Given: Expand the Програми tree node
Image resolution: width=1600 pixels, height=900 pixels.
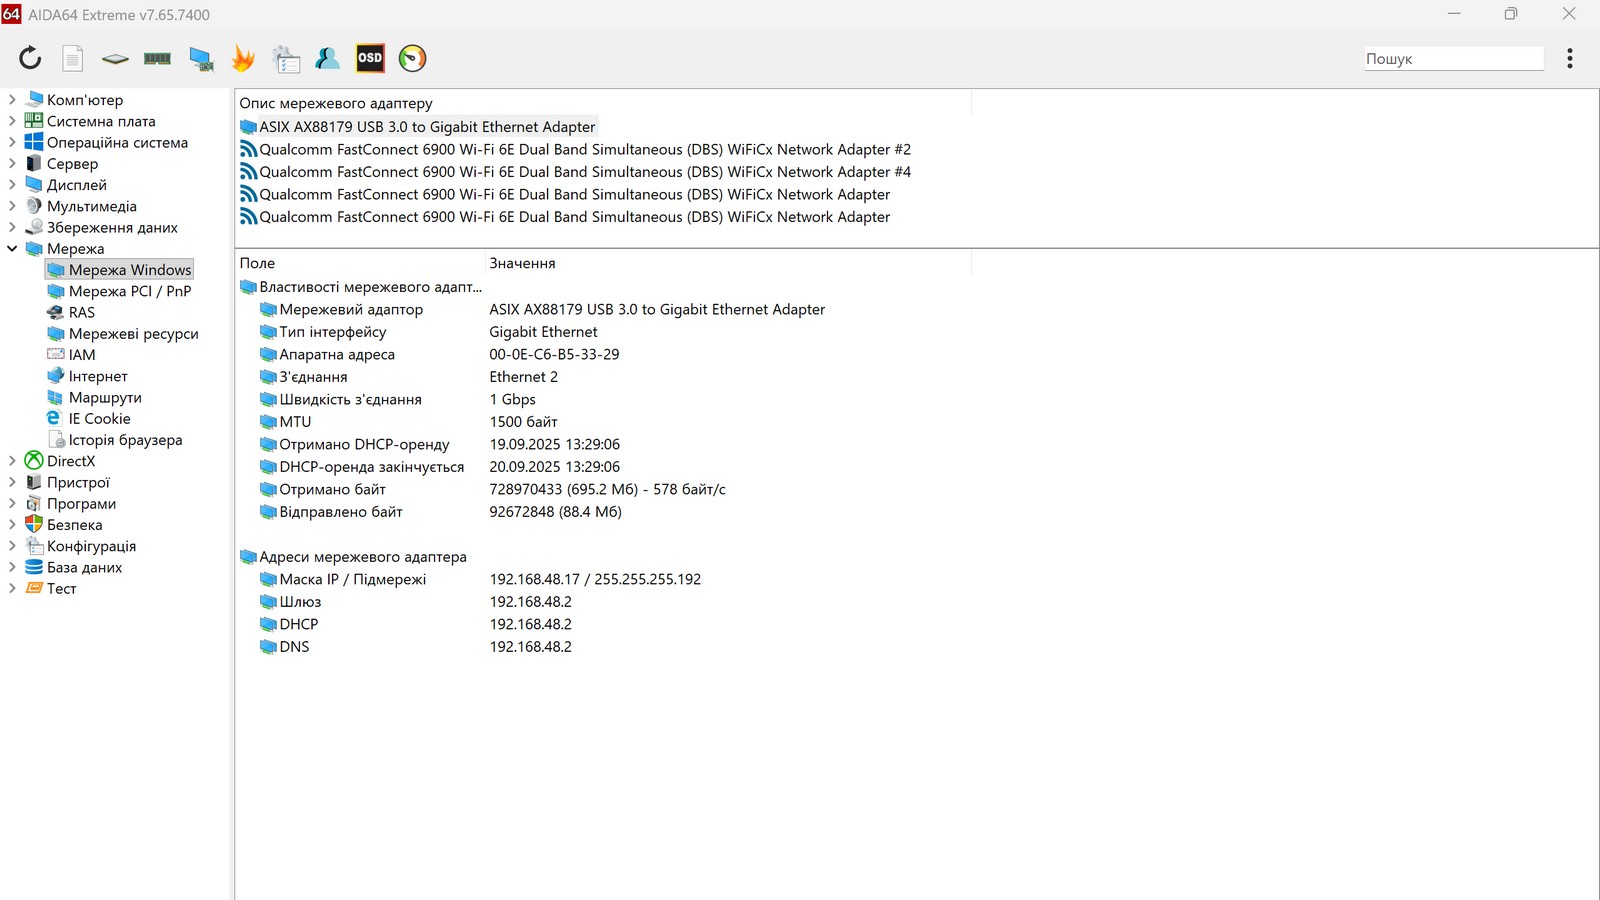Looking at the screenshot, I should pos(12,504).
